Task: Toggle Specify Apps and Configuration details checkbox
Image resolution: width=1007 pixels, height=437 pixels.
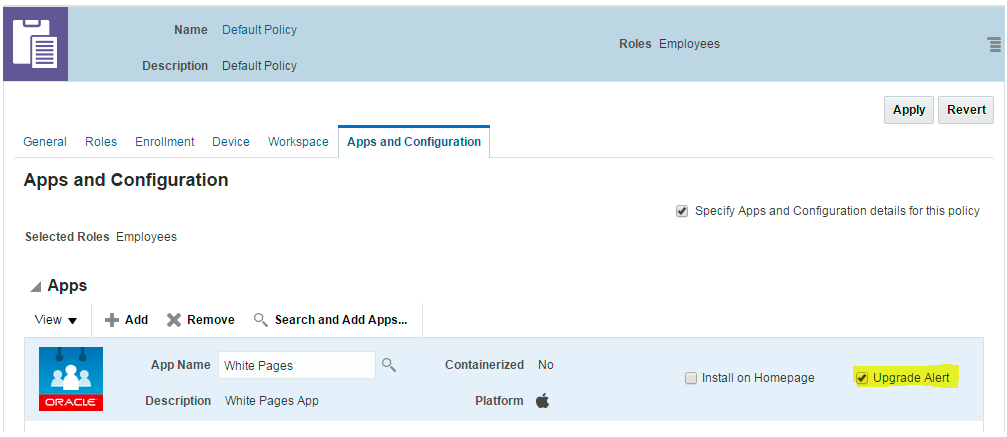Action: click(682, 211)
